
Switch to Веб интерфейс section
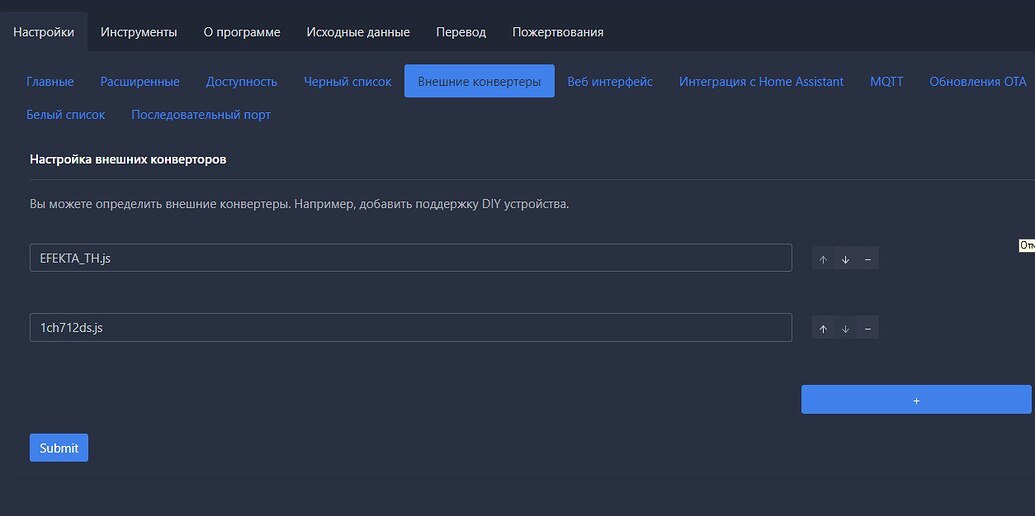click(x=610, y=82)
